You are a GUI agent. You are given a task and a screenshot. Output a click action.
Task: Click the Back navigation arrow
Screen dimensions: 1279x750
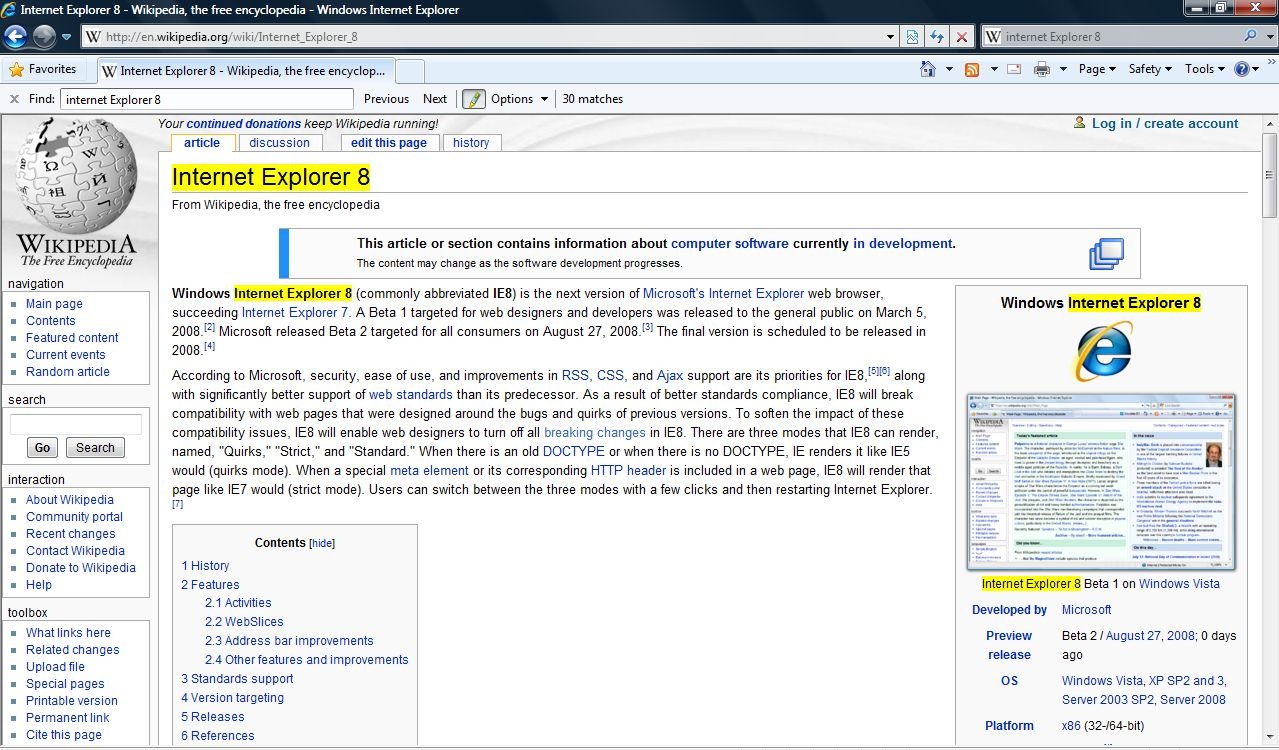pyautogui.click(x=15, y=37)
